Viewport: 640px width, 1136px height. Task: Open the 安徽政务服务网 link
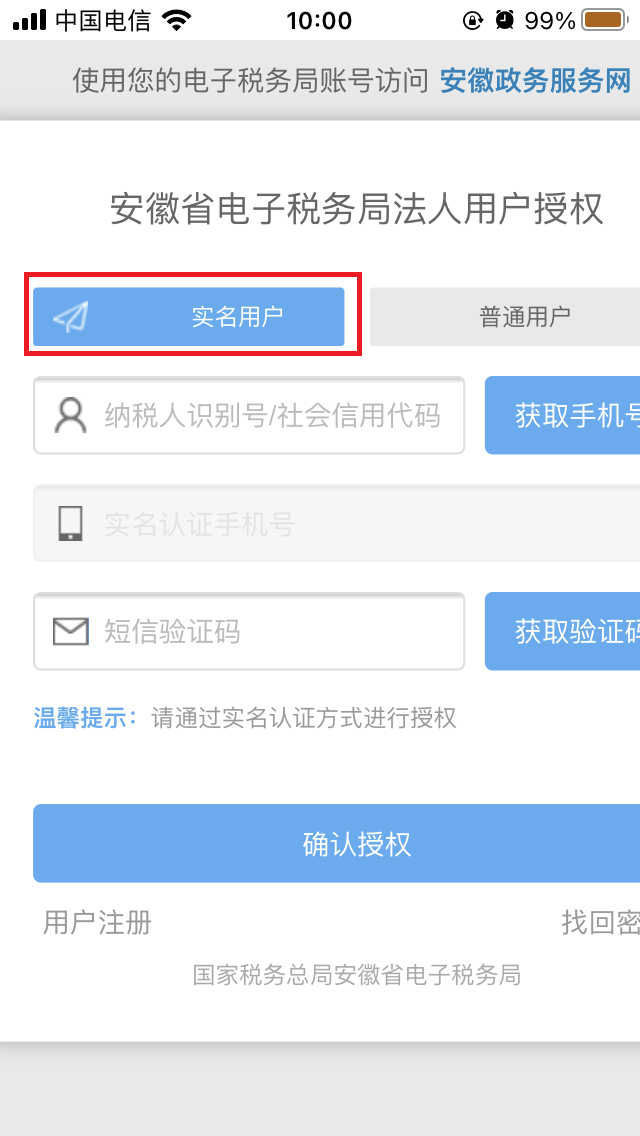[x=536, y=81]
